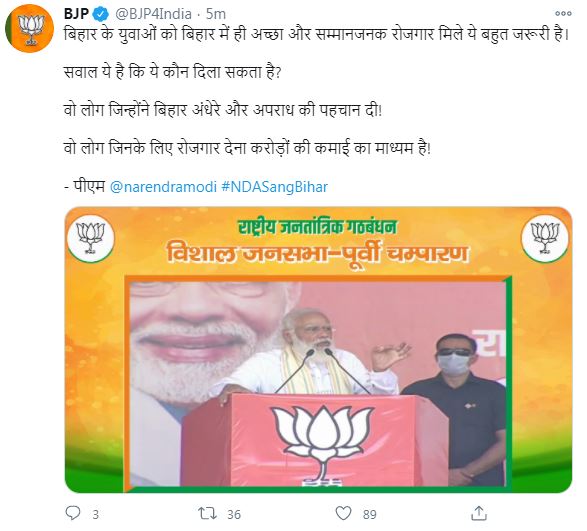Click the reply speech bubble icon
Image resolution: width=587 pixels, height=531 pixels.
point(73,513)
